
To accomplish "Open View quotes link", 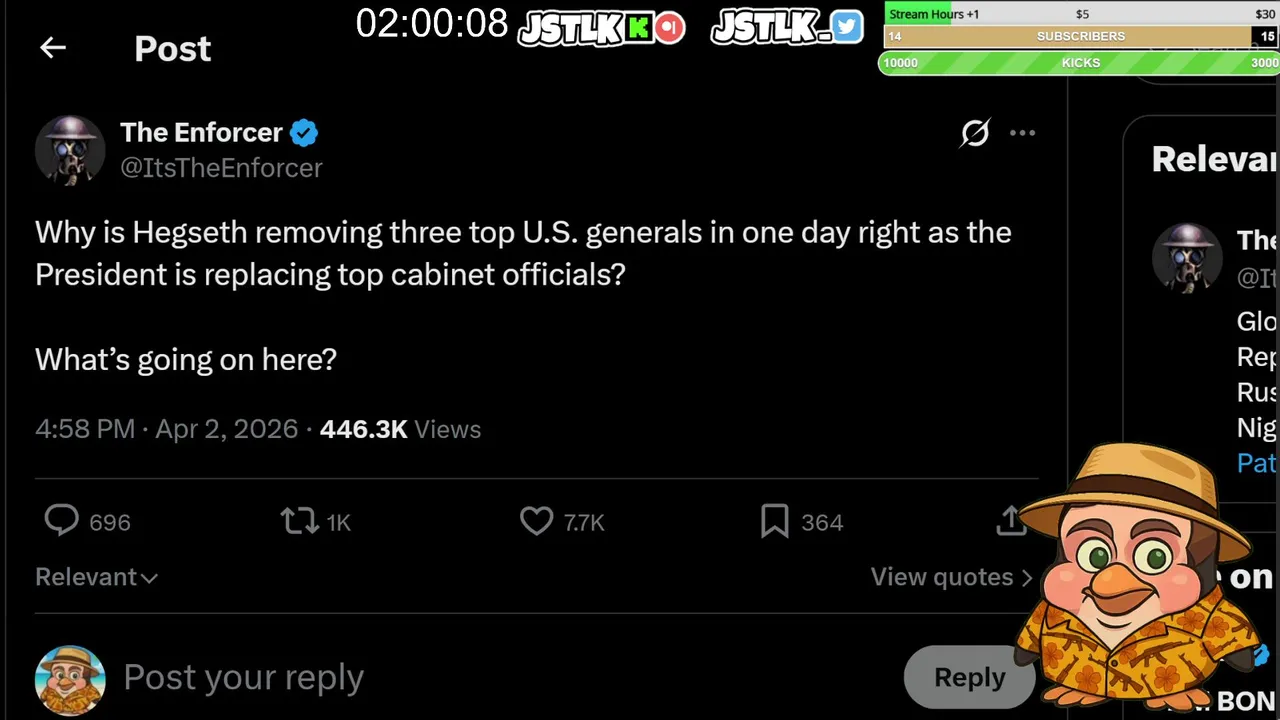I will coord(951,577).
